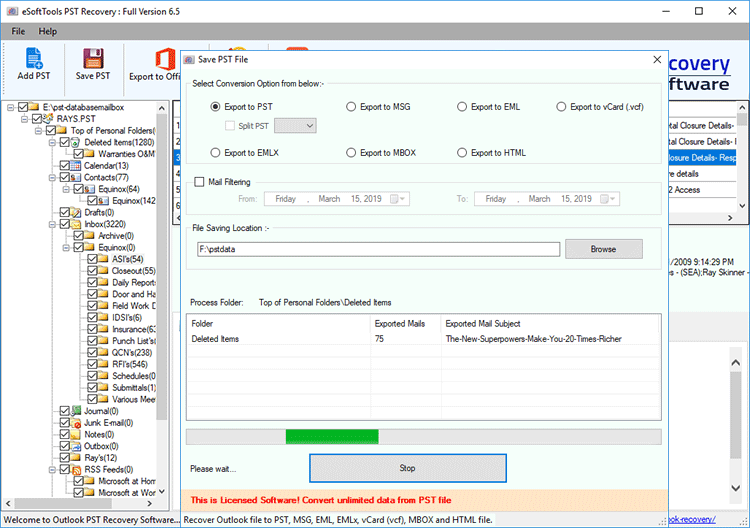The image size is (750, 528).
Task: Click the RAYS.PST file icon
Action: 48,118
